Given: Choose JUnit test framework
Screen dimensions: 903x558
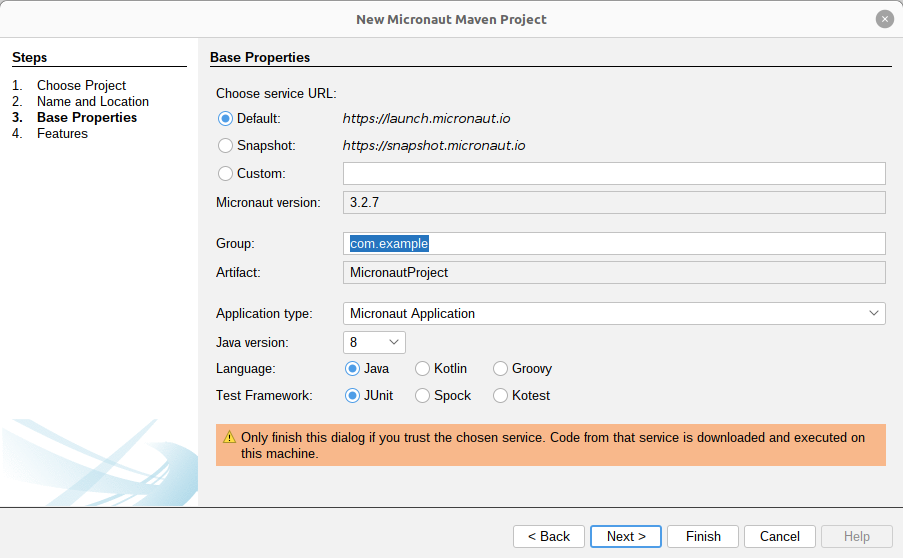Looking at the screenshot, I should [x=352, y=396].
